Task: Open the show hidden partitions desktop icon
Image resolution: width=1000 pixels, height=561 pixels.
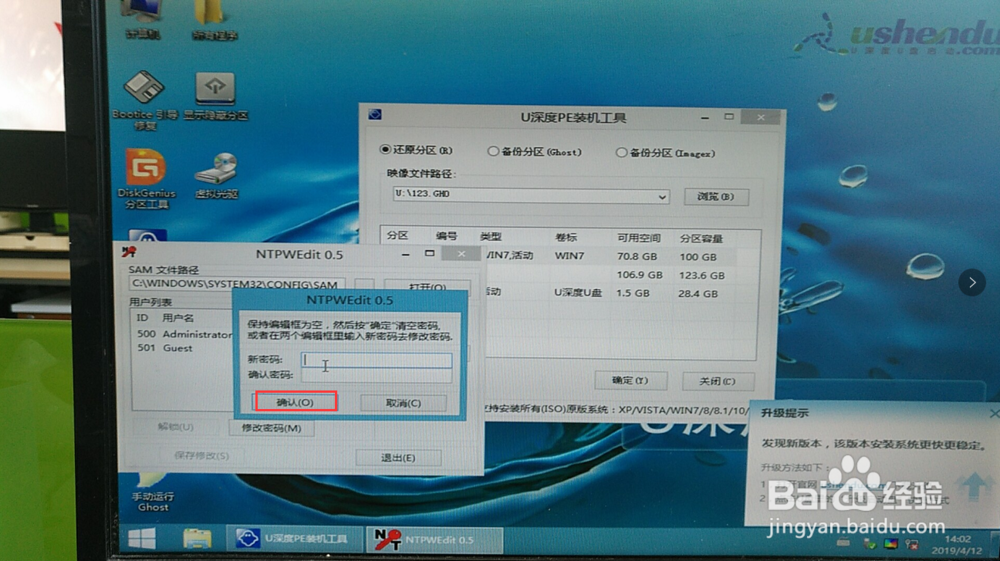Action: coord(216,96)
